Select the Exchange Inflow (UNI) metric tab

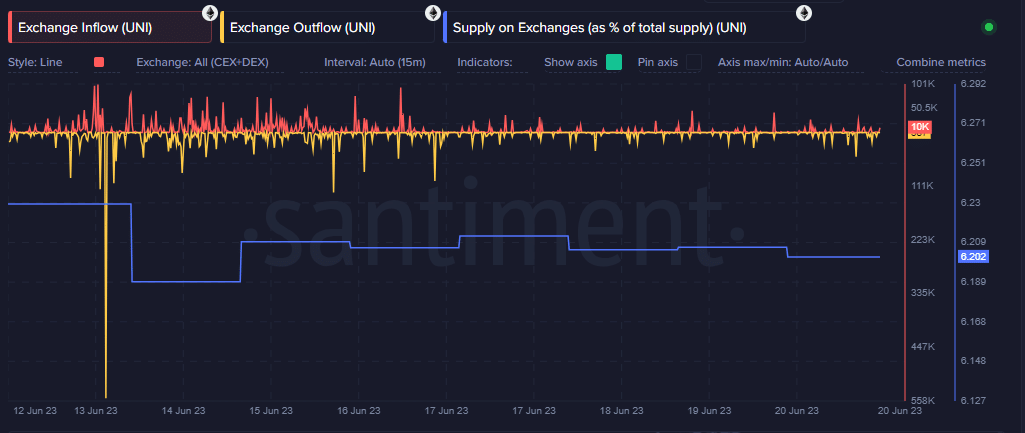pos(110,28)
